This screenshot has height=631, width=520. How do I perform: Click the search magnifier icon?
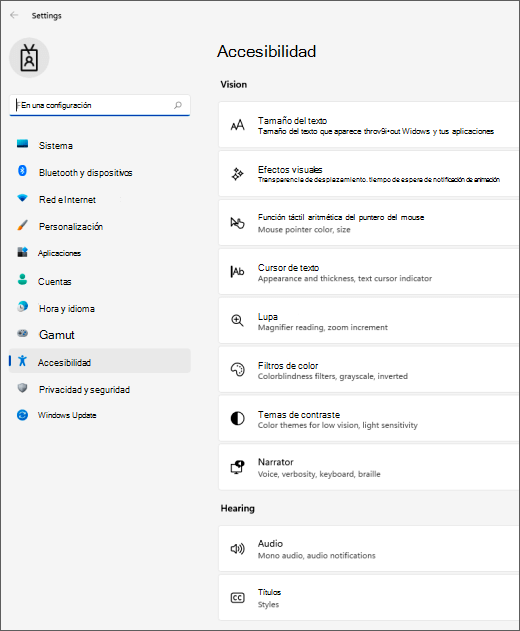click(x=178, y=105)
